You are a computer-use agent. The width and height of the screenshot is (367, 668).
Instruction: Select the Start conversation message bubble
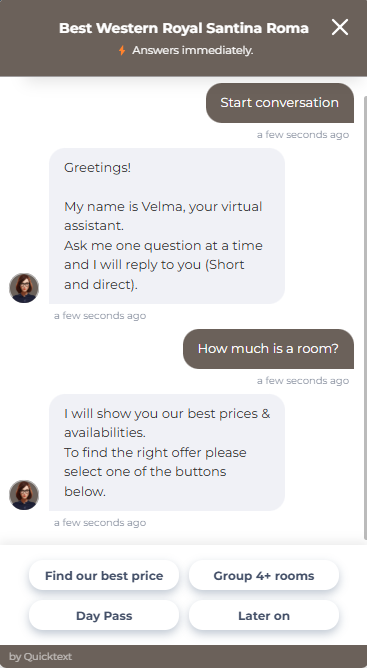click(x=280, y=103)
